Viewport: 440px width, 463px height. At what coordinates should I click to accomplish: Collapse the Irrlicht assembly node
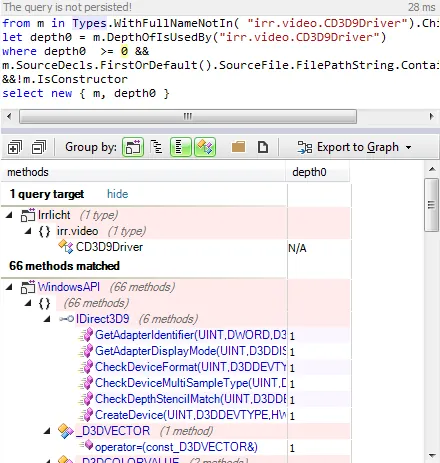(9, 215)
